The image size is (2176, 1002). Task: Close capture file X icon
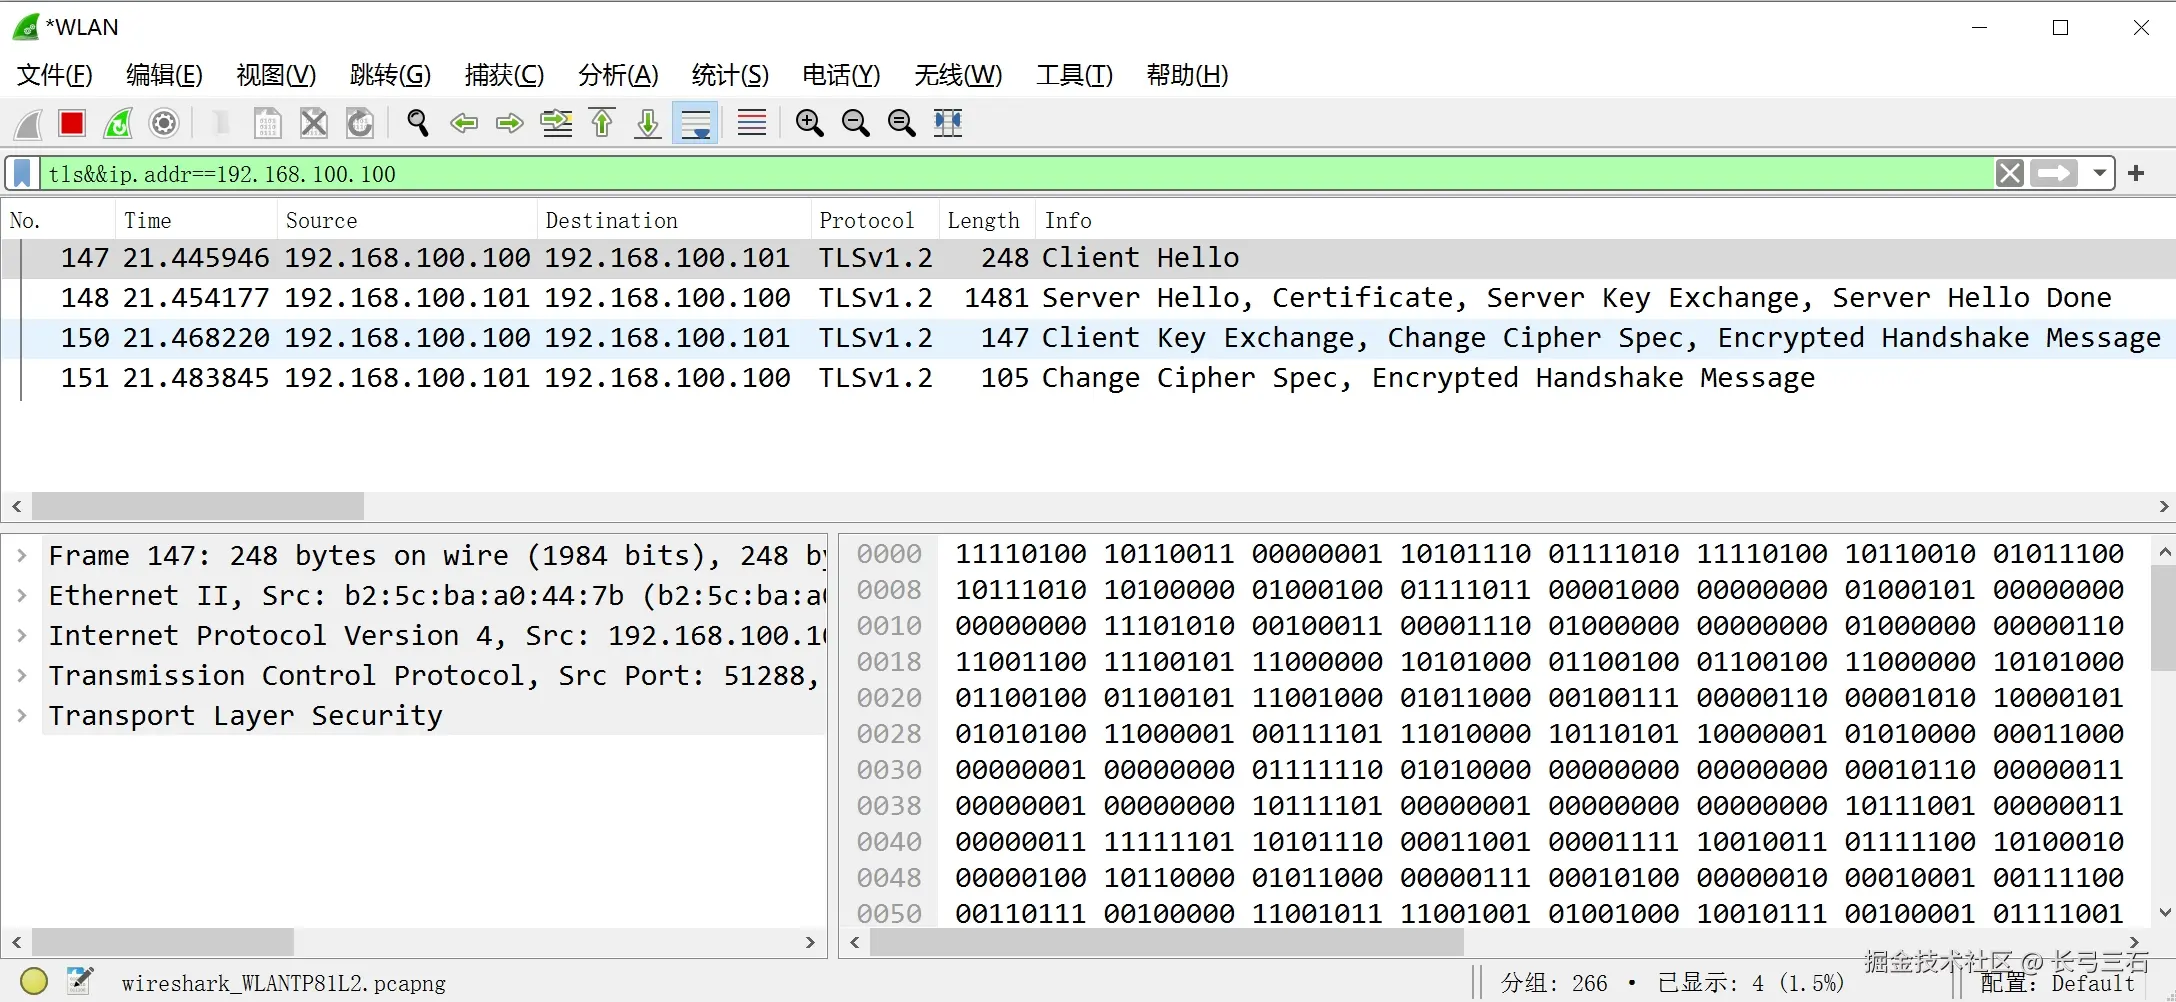(x=313, y=123)
